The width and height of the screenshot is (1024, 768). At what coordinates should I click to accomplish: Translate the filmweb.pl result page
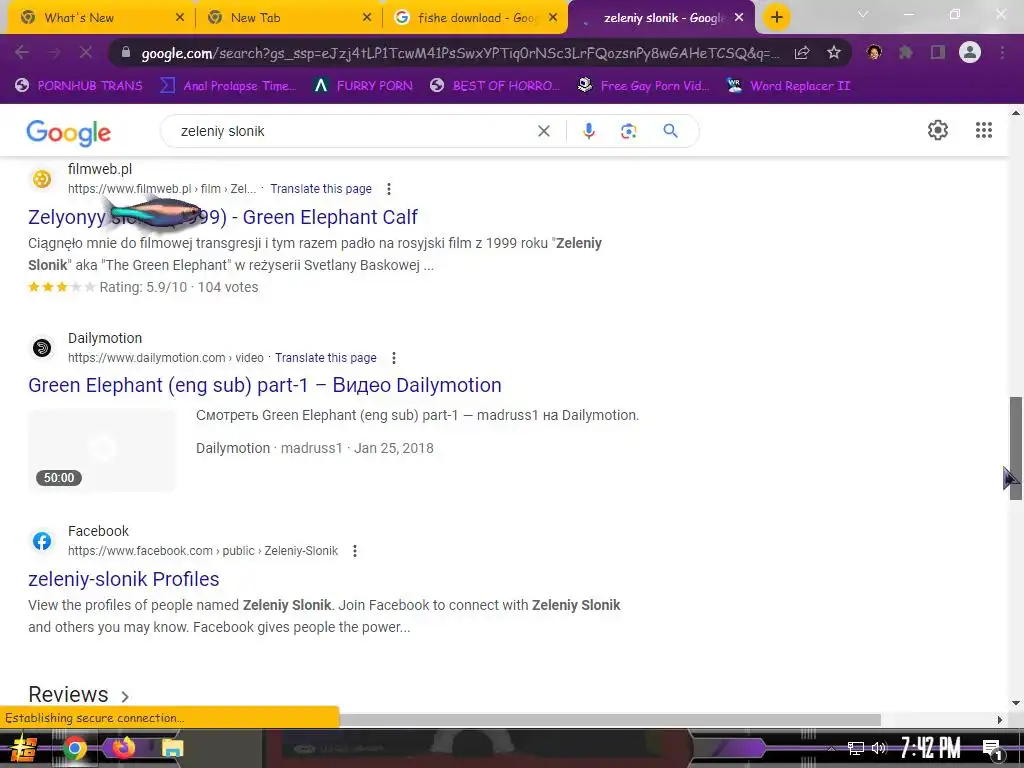(321, 189)
